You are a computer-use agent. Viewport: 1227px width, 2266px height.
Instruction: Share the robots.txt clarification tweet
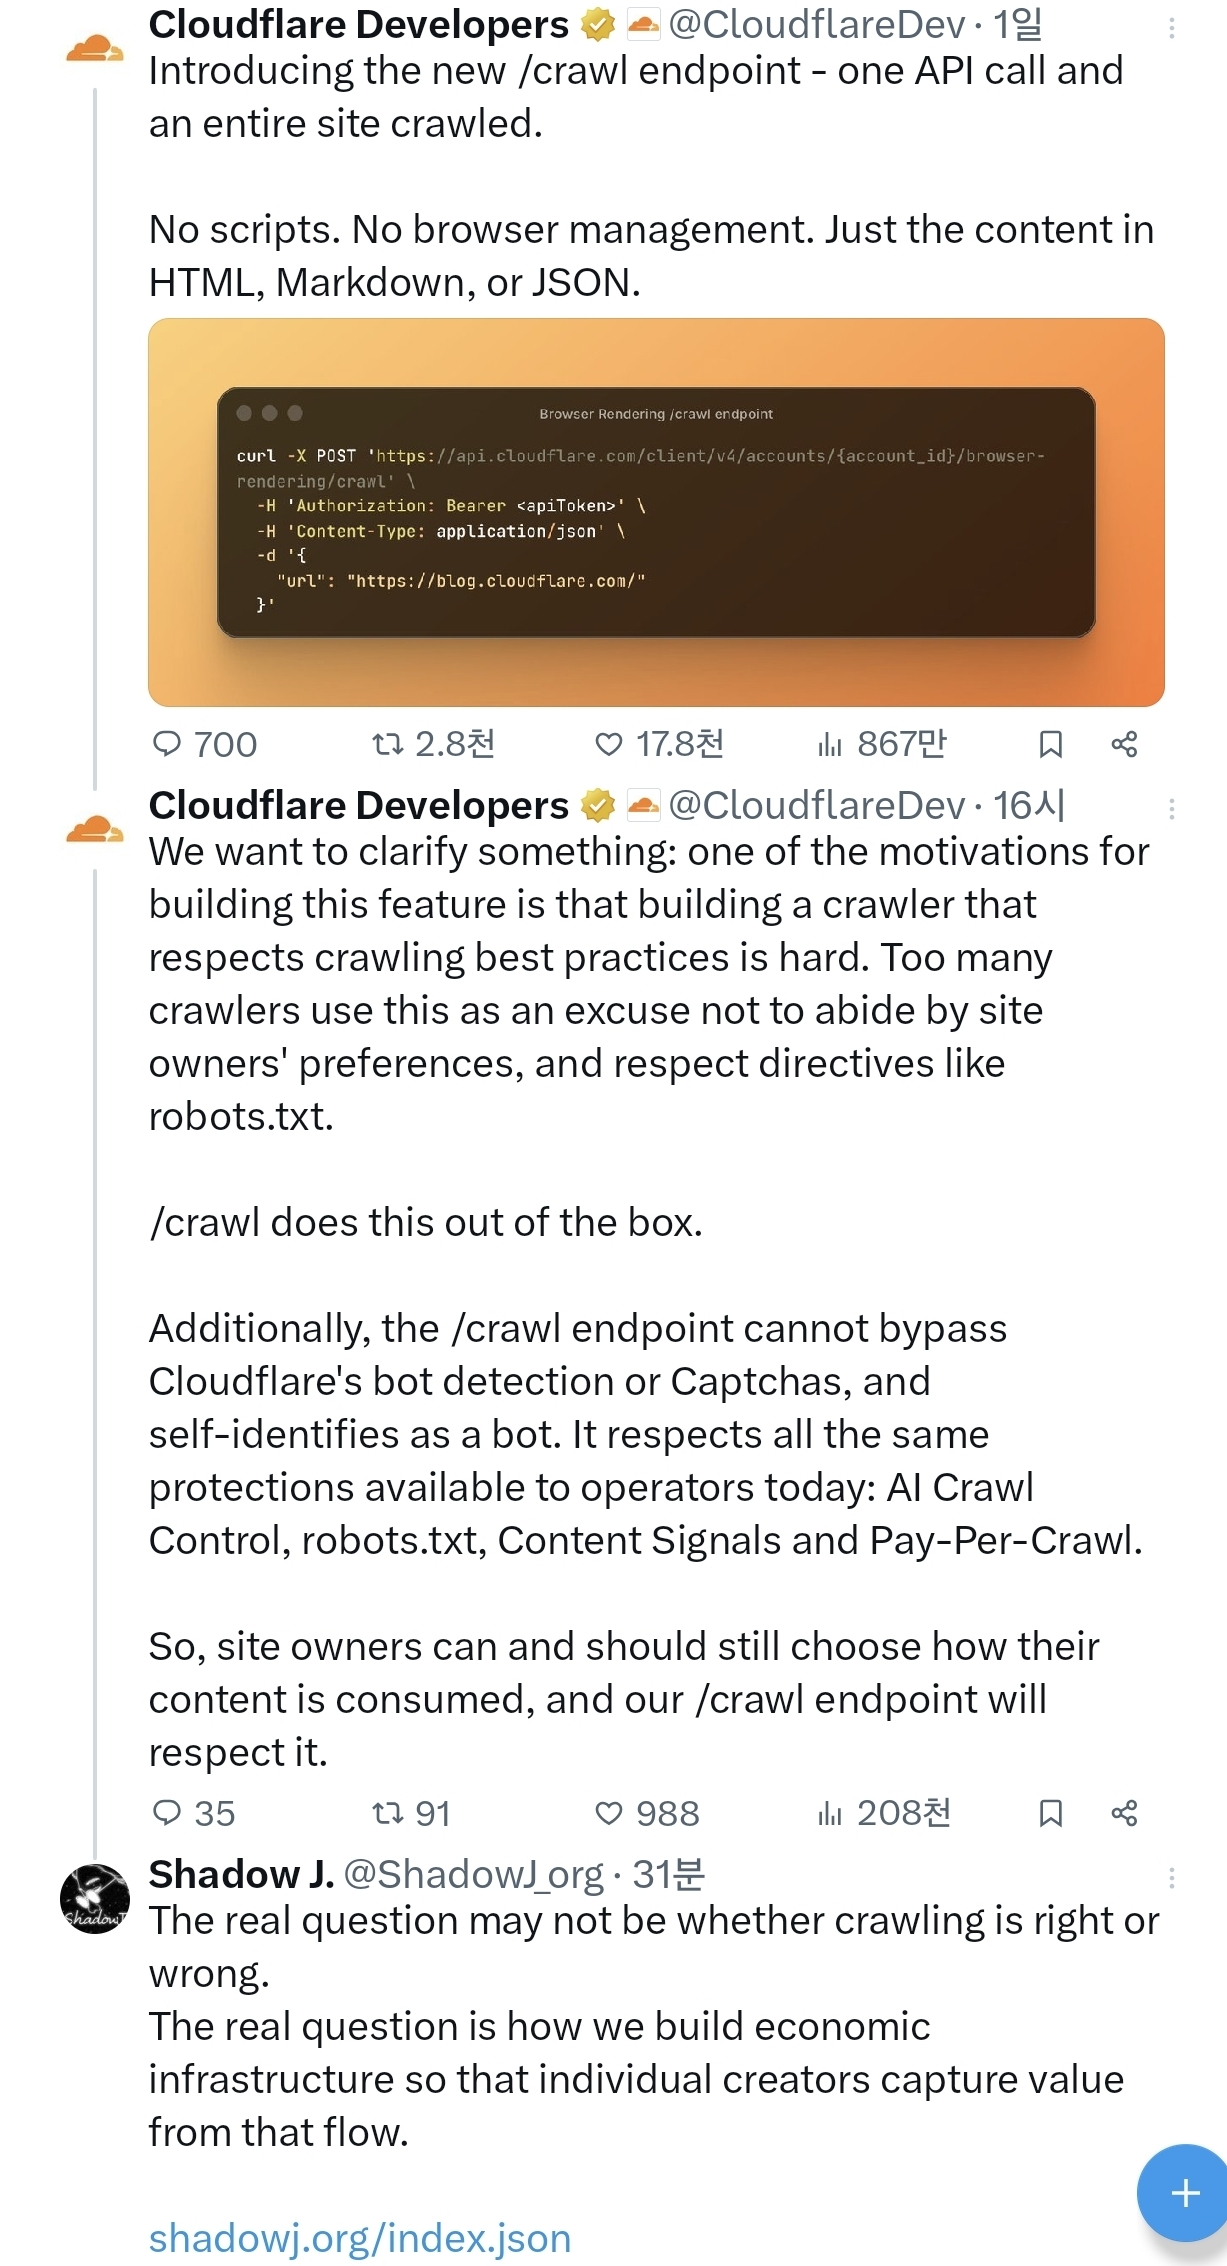click(1124, 1813)
